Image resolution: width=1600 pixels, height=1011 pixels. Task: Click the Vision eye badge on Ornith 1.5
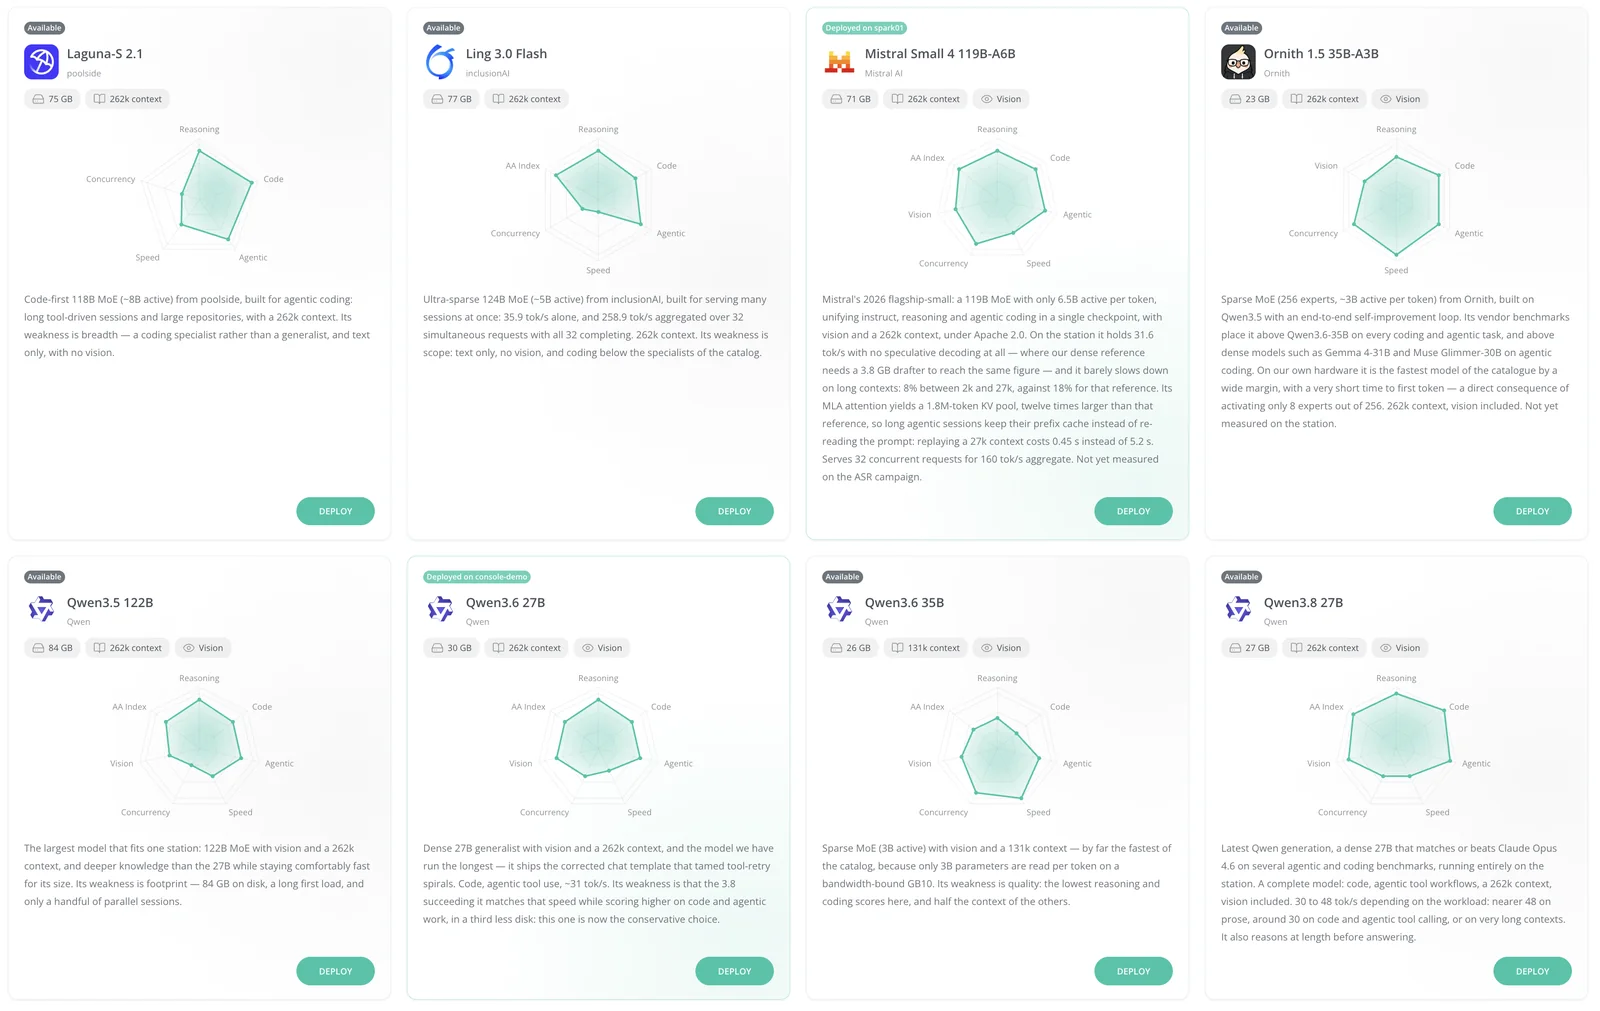pos(1400,99)
